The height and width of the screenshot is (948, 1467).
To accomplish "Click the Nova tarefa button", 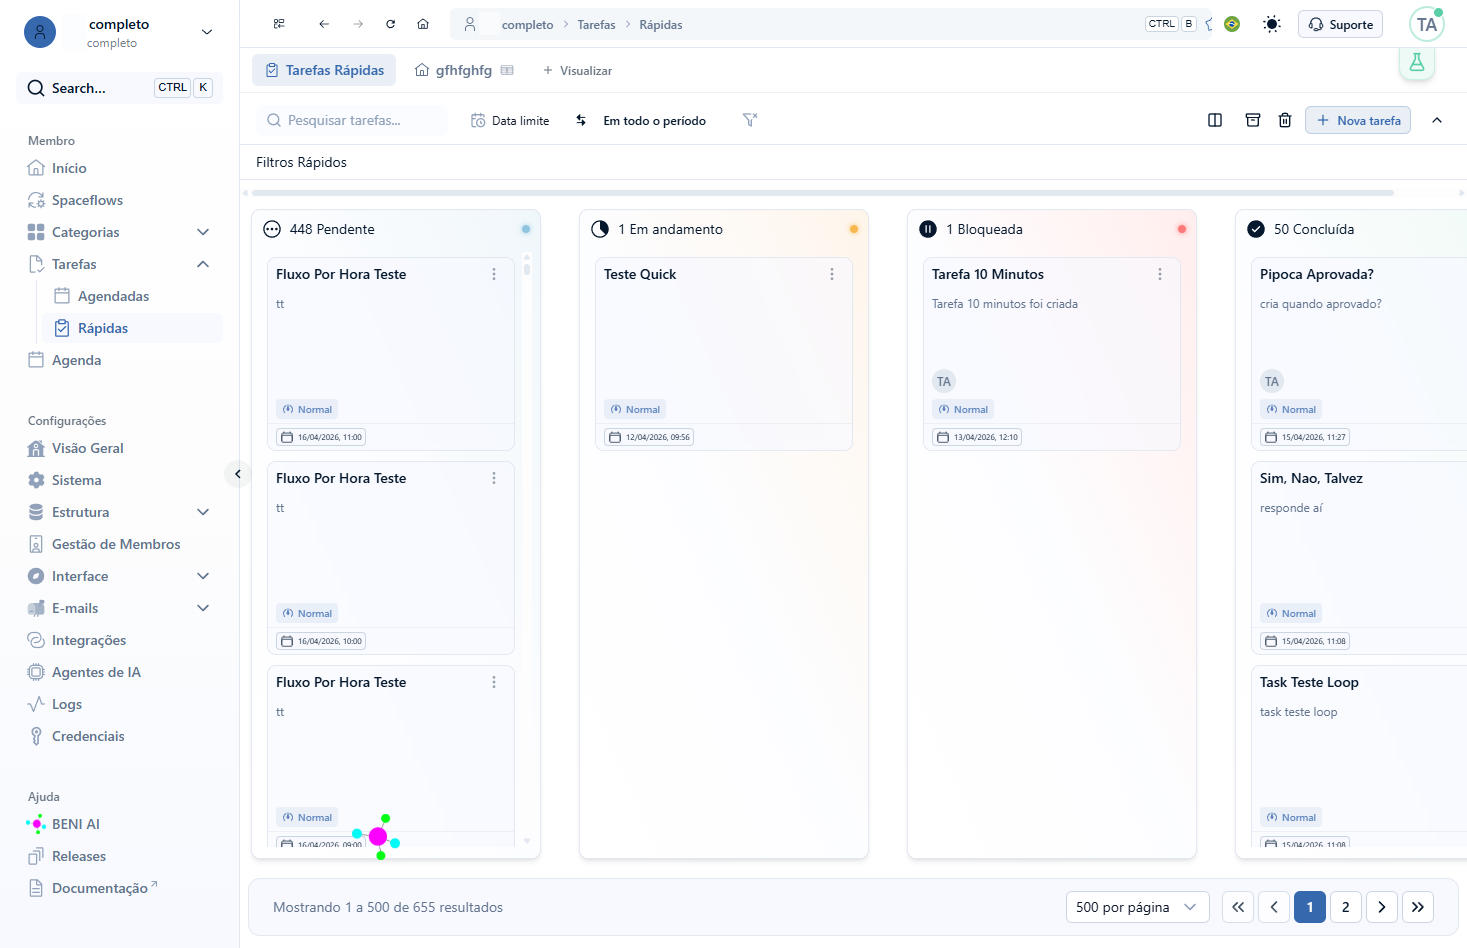I will (1357, 120).
